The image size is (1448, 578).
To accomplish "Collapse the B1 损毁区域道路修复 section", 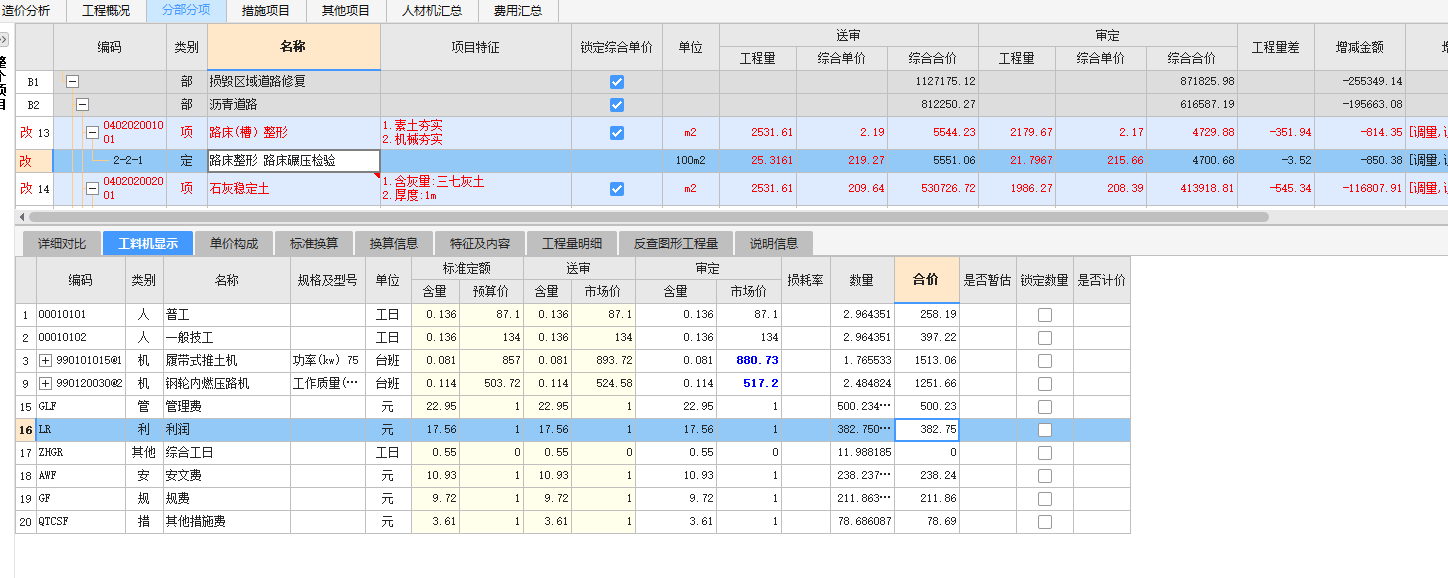I will pos(72,82).
